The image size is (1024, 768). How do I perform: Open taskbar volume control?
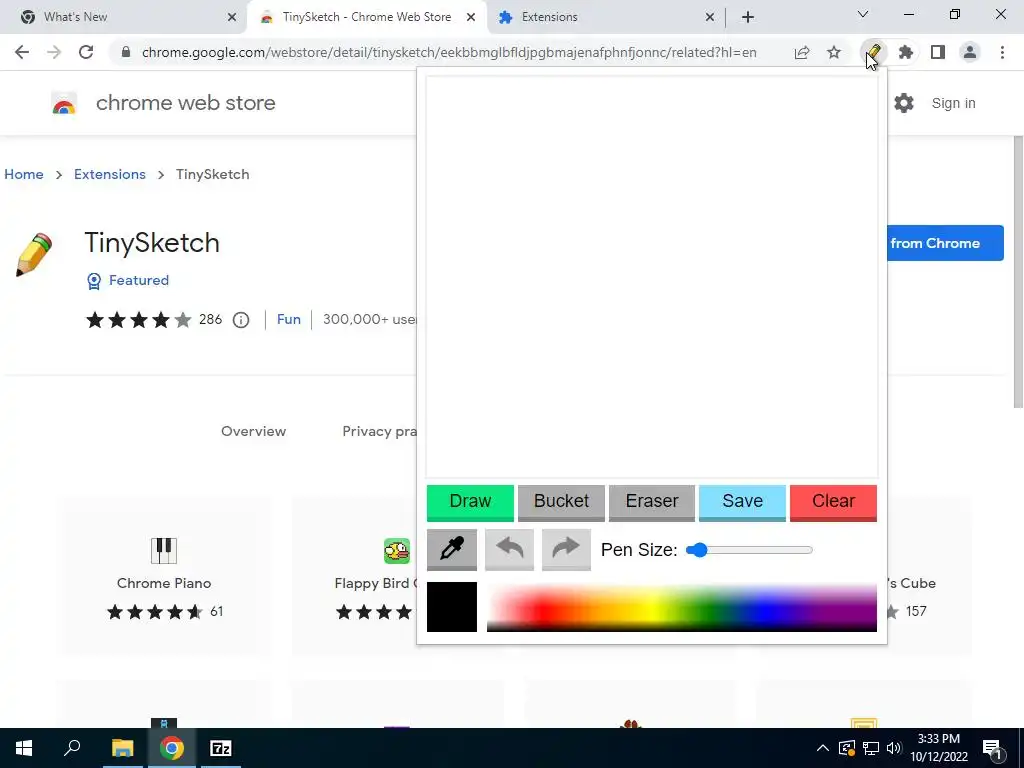coord(894,748)
